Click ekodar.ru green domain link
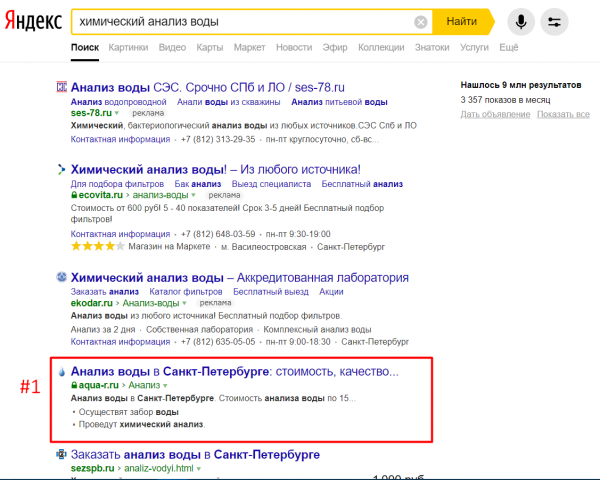600x480 pixels. click(91, 303)
